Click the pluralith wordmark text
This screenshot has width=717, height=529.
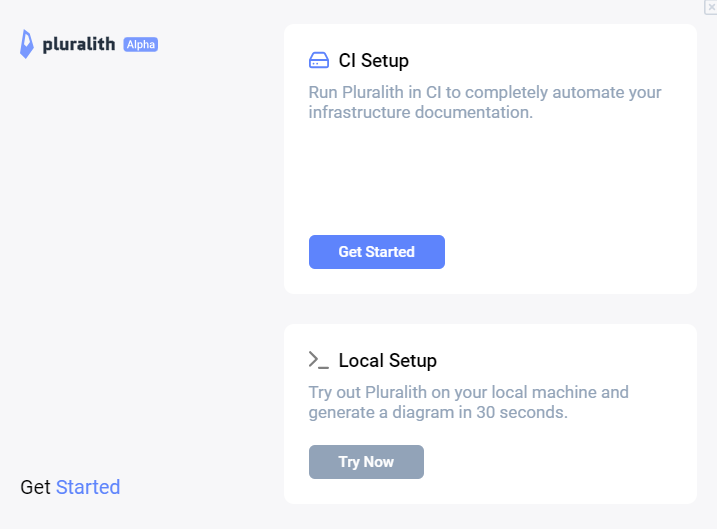pyautogui.click(x=79, y=44)
